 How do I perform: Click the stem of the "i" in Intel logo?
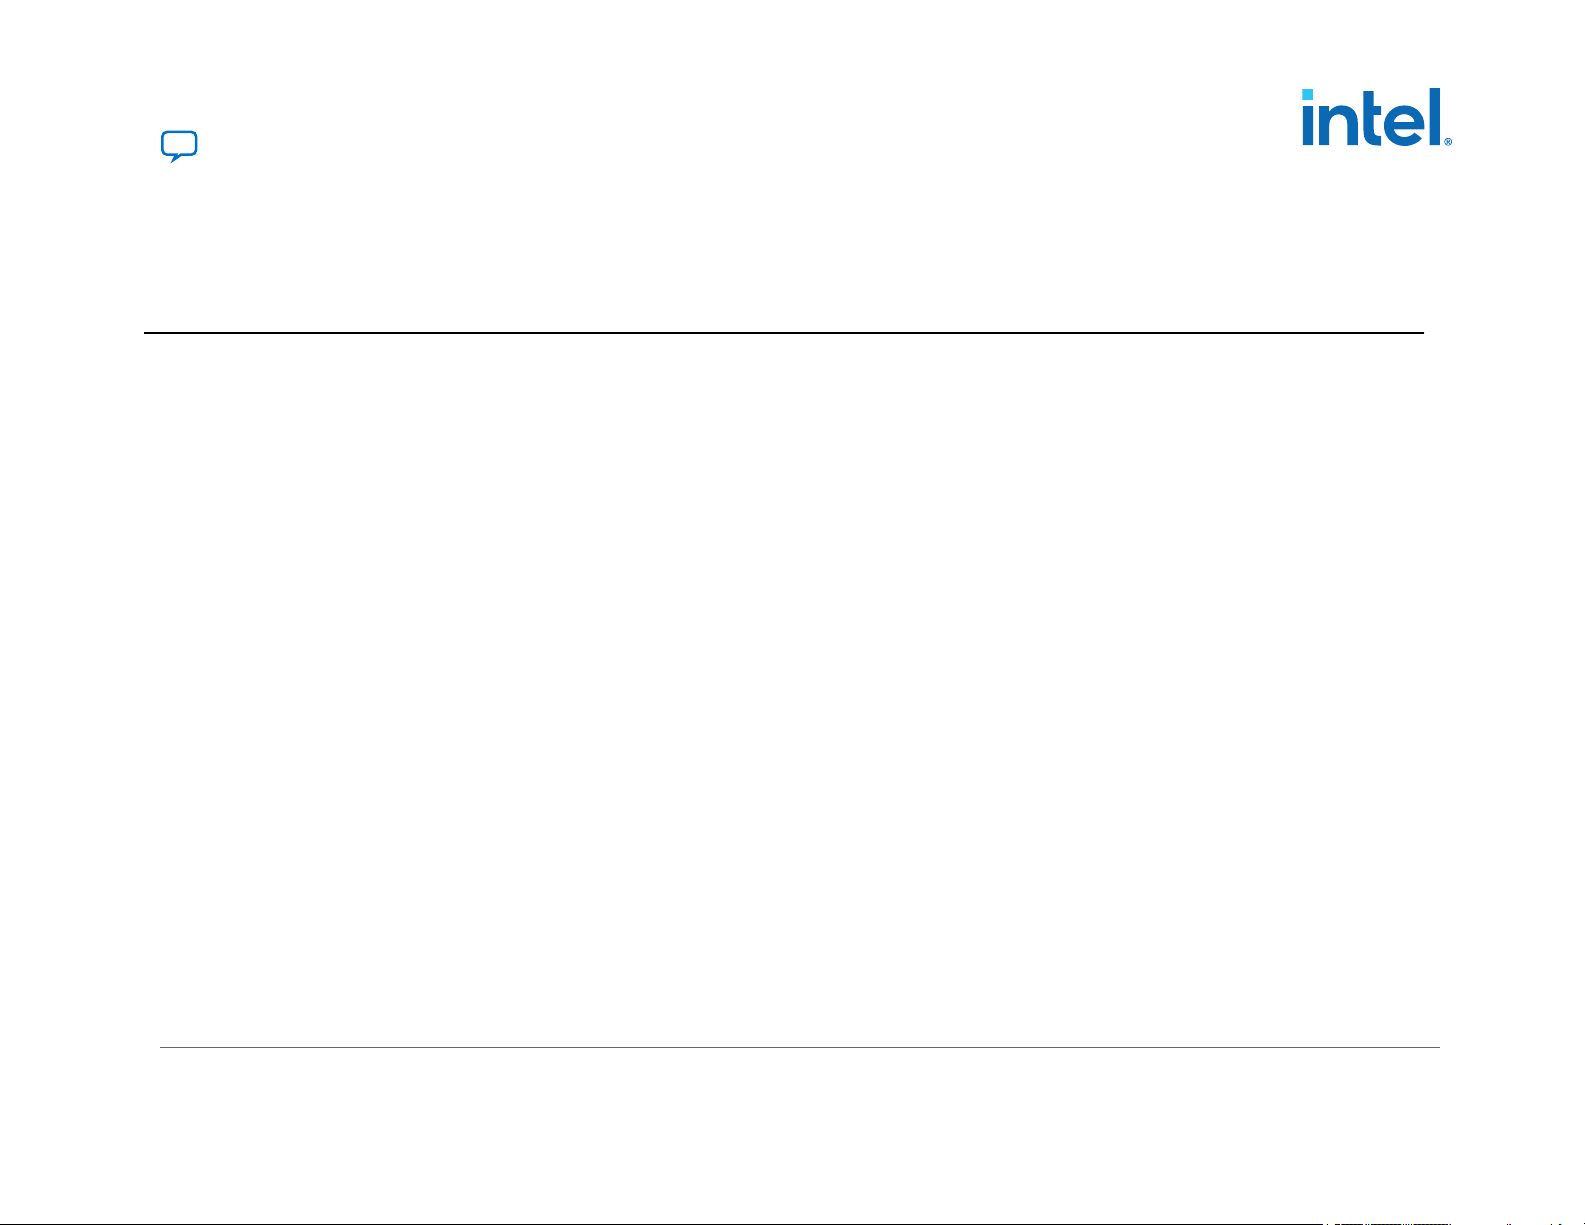tap(1307, 125)
